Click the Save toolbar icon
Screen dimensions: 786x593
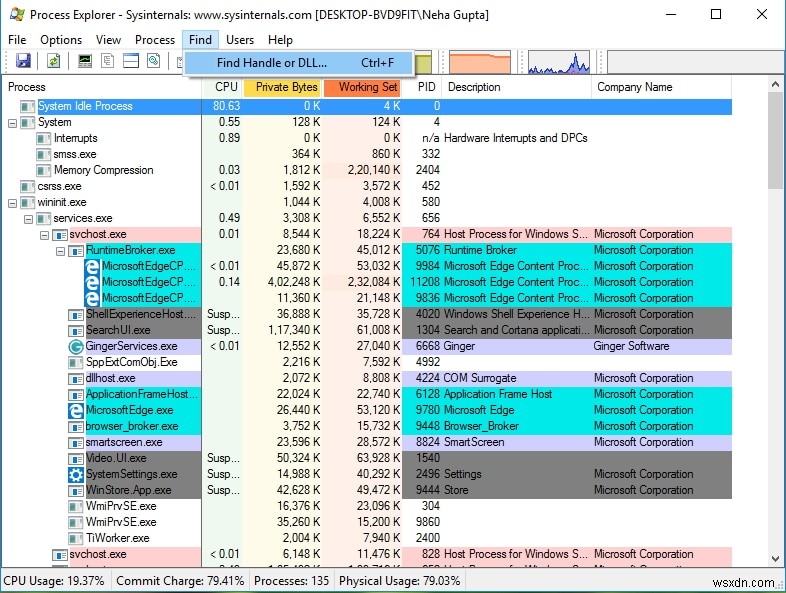click(23, 61)
